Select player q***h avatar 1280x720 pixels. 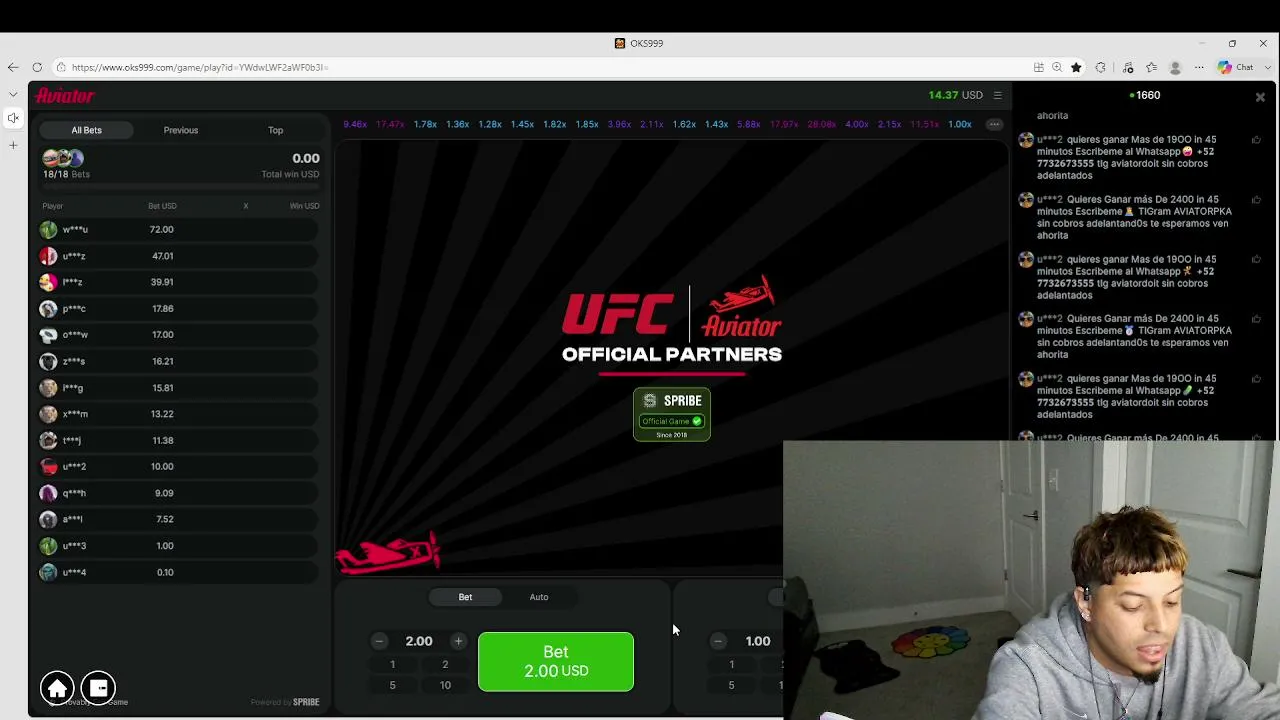(48, 493)
